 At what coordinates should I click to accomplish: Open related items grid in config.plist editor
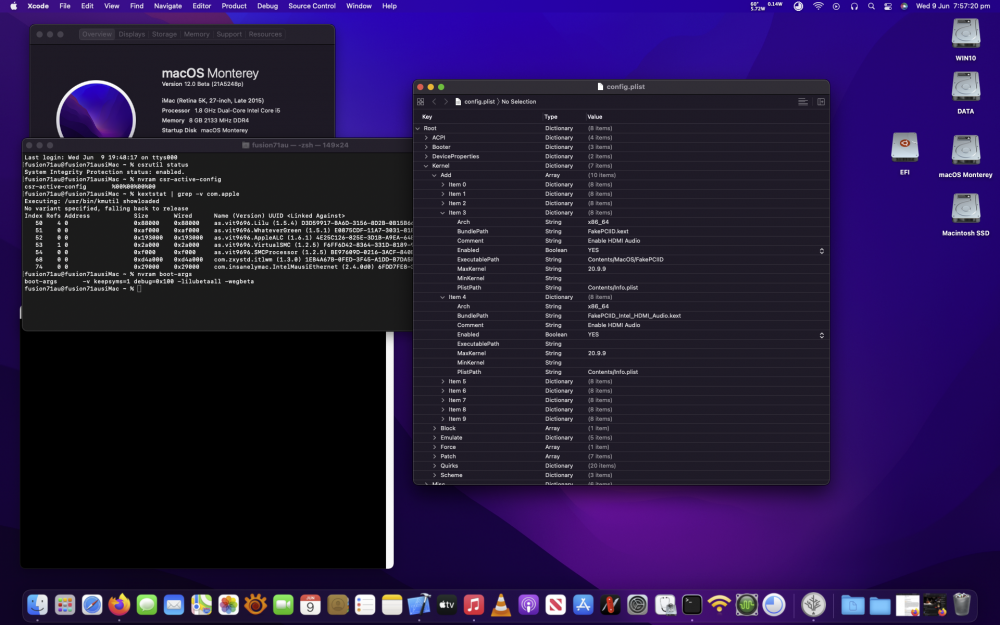420,101
